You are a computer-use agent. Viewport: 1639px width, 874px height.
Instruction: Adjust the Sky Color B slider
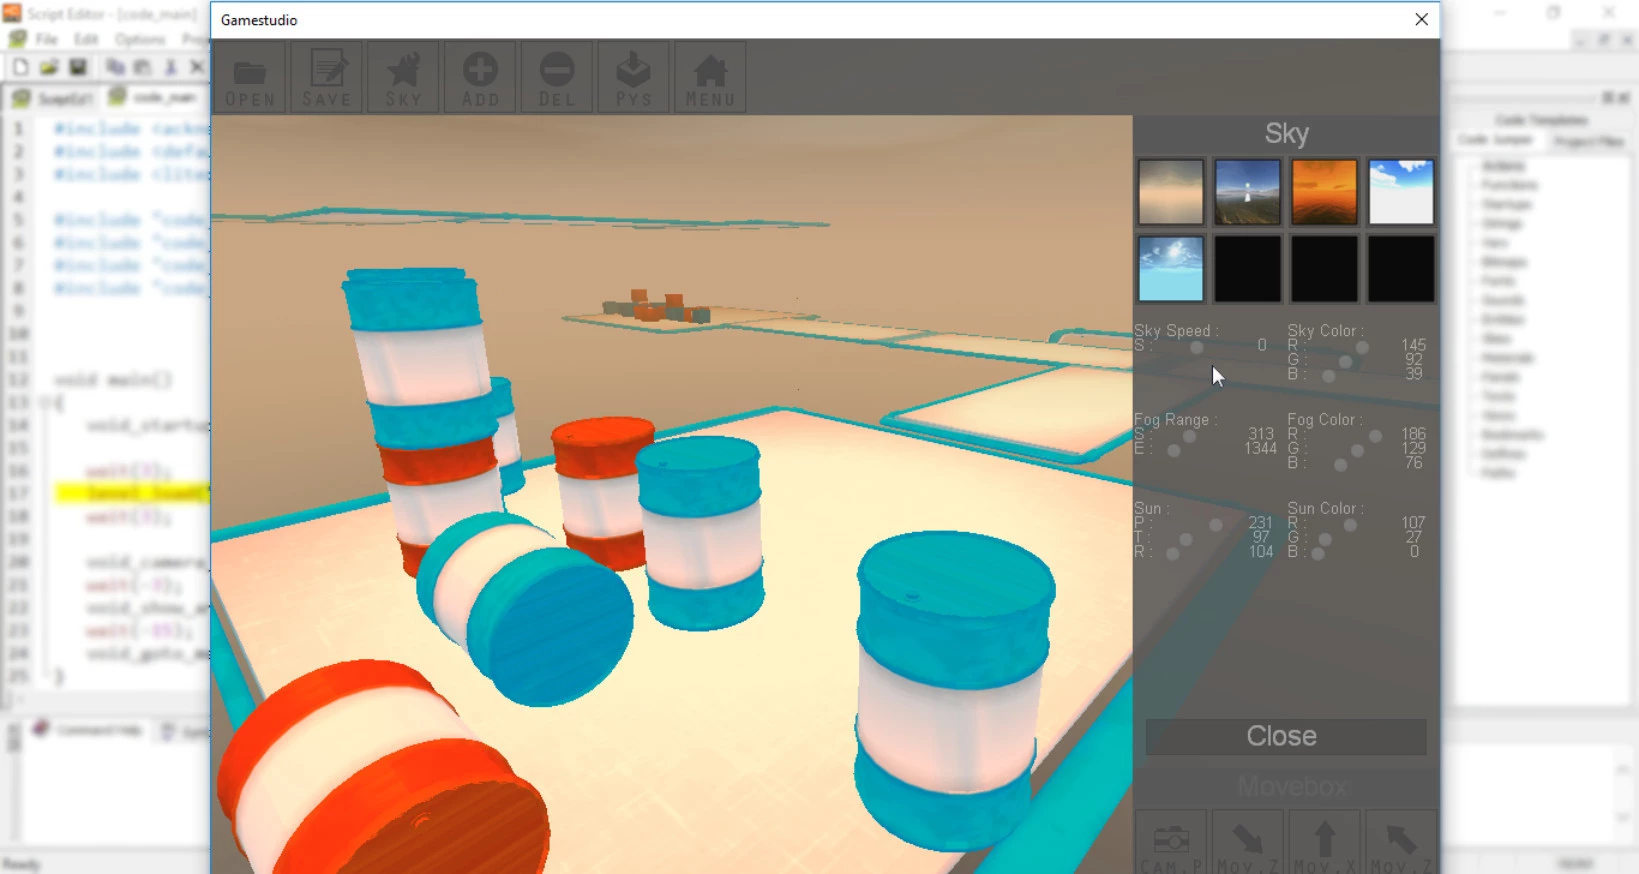click(x=1328, y=377)
